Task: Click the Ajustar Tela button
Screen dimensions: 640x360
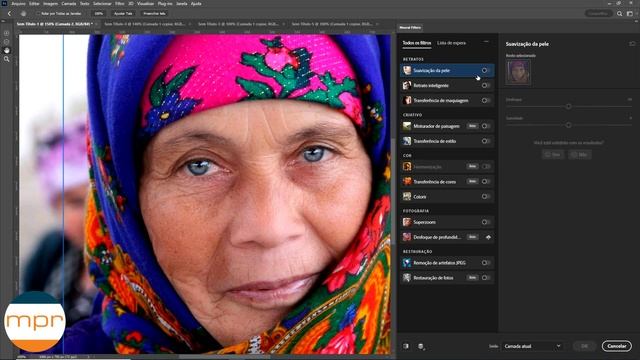Action: 123,13
